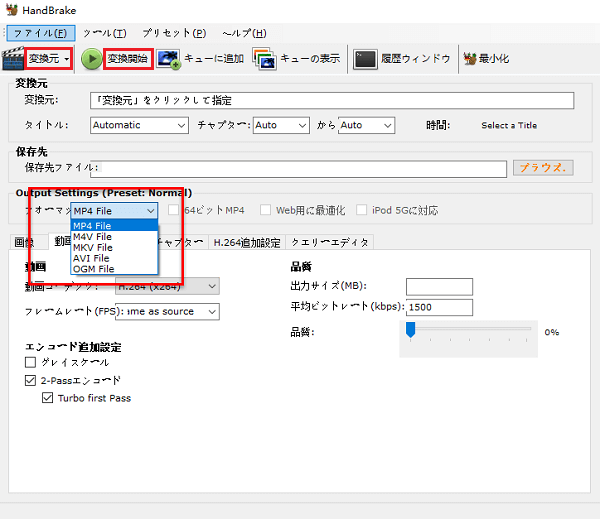
Task: Open the 変換元 source dropdown button
Action: (x=49, y=59)
